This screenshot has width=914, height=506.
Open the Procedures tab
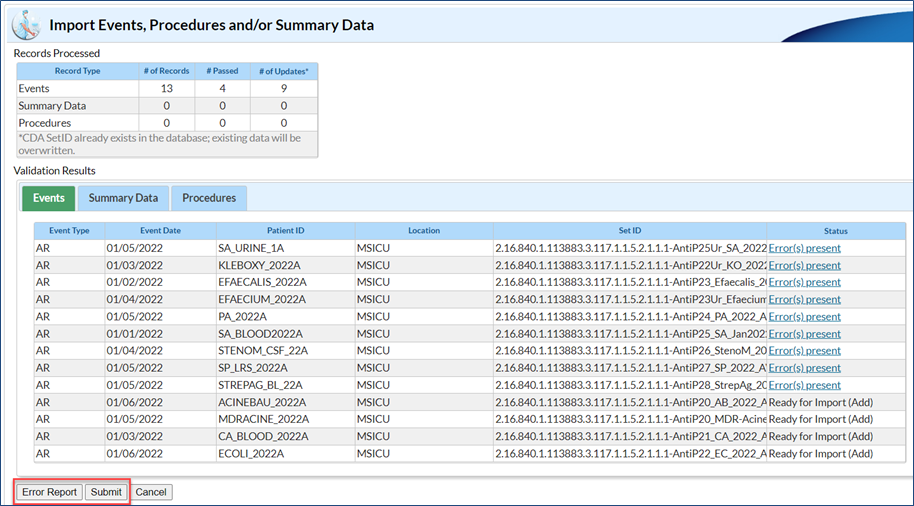click(209, 198)
